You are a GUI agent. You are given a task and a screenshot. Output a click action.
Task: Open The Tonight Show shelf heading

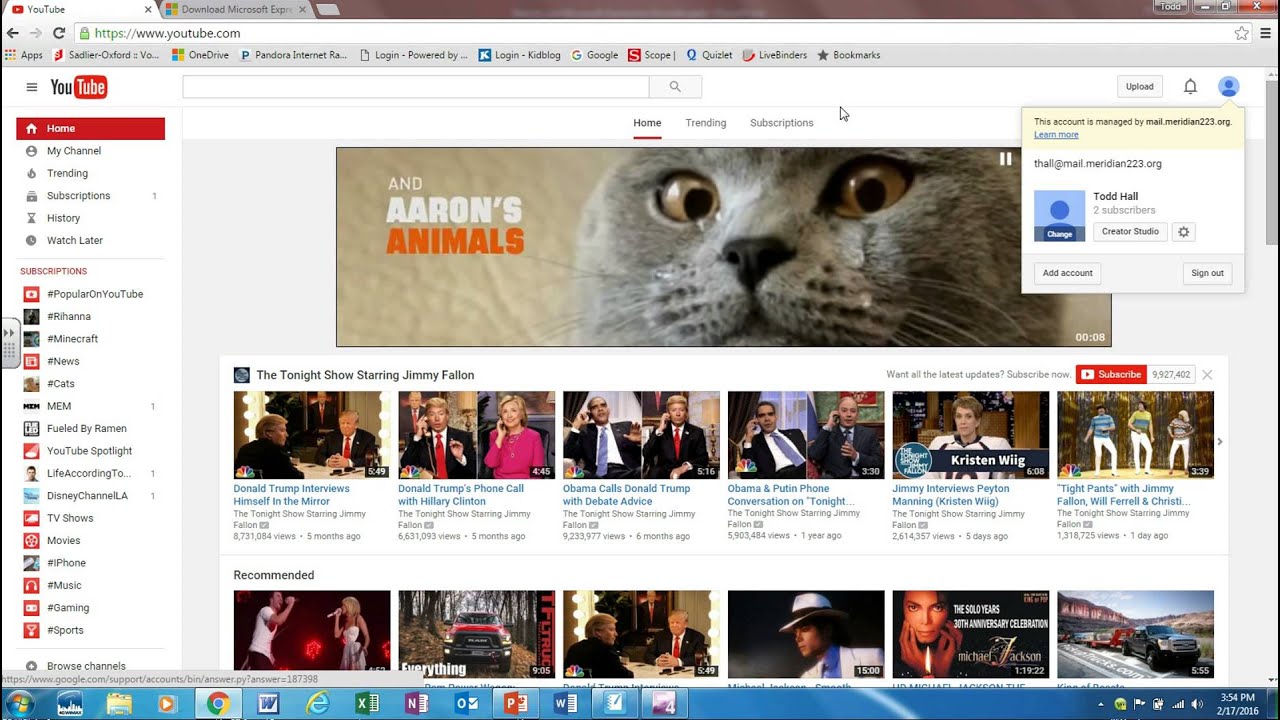tap(365, 375)
